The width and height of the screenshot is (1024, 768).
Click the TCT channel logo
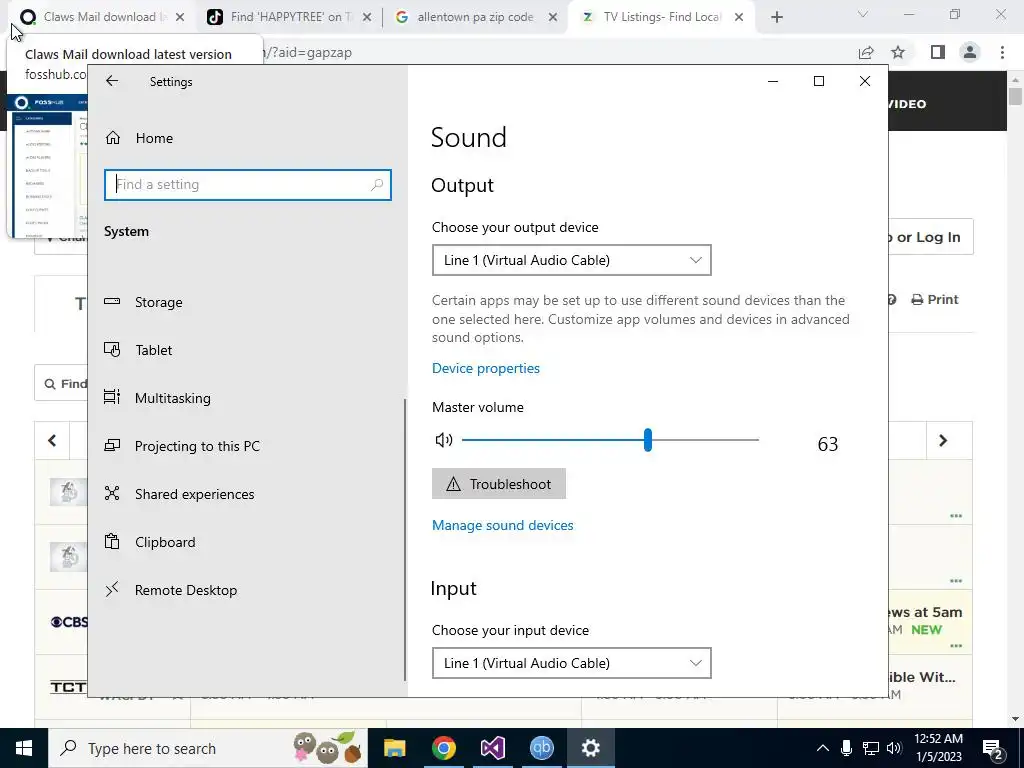coord(69,687)
